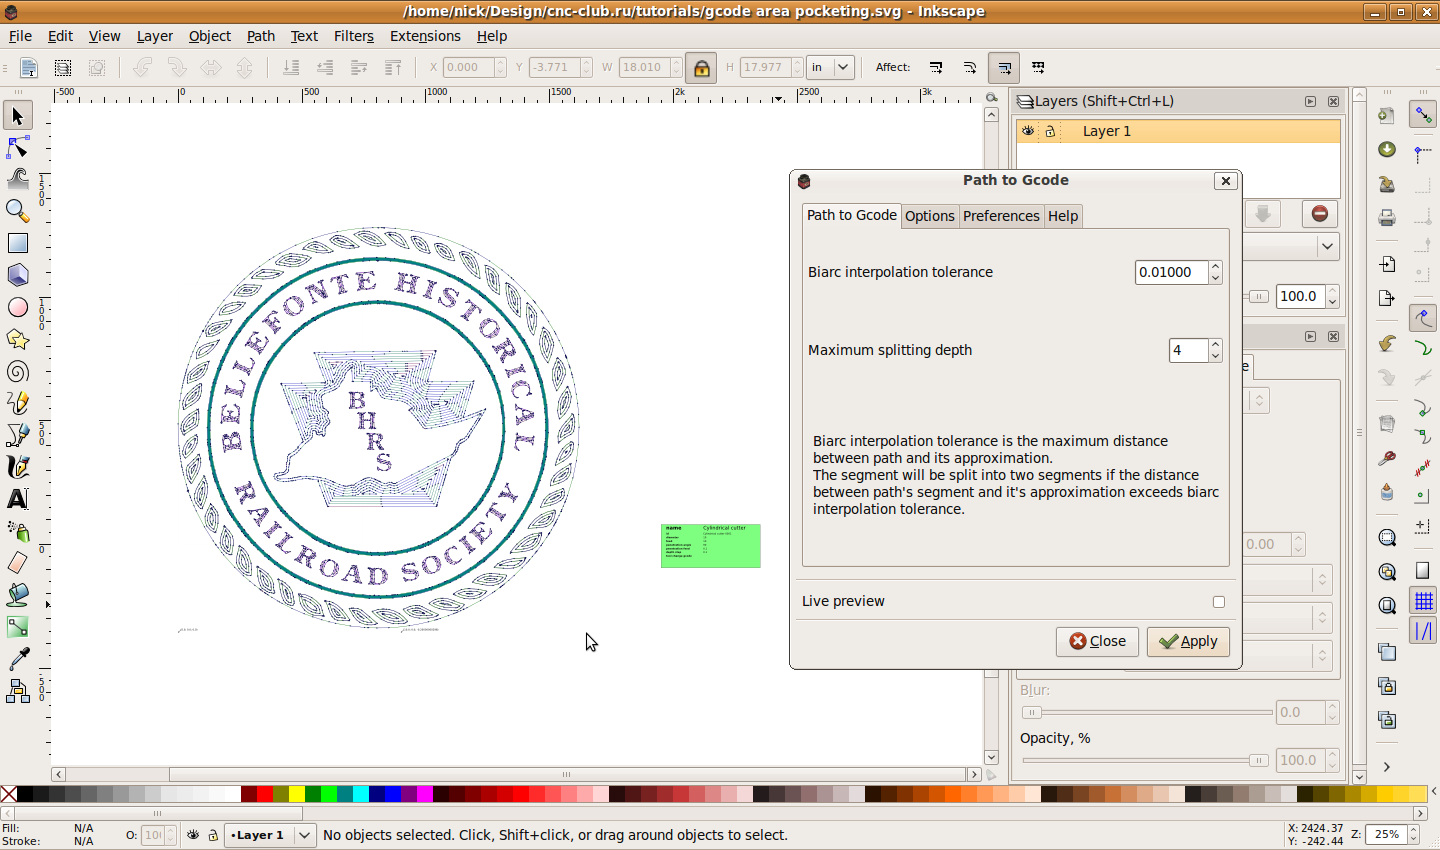Choose the Tweak tool

tap(17, 180)
